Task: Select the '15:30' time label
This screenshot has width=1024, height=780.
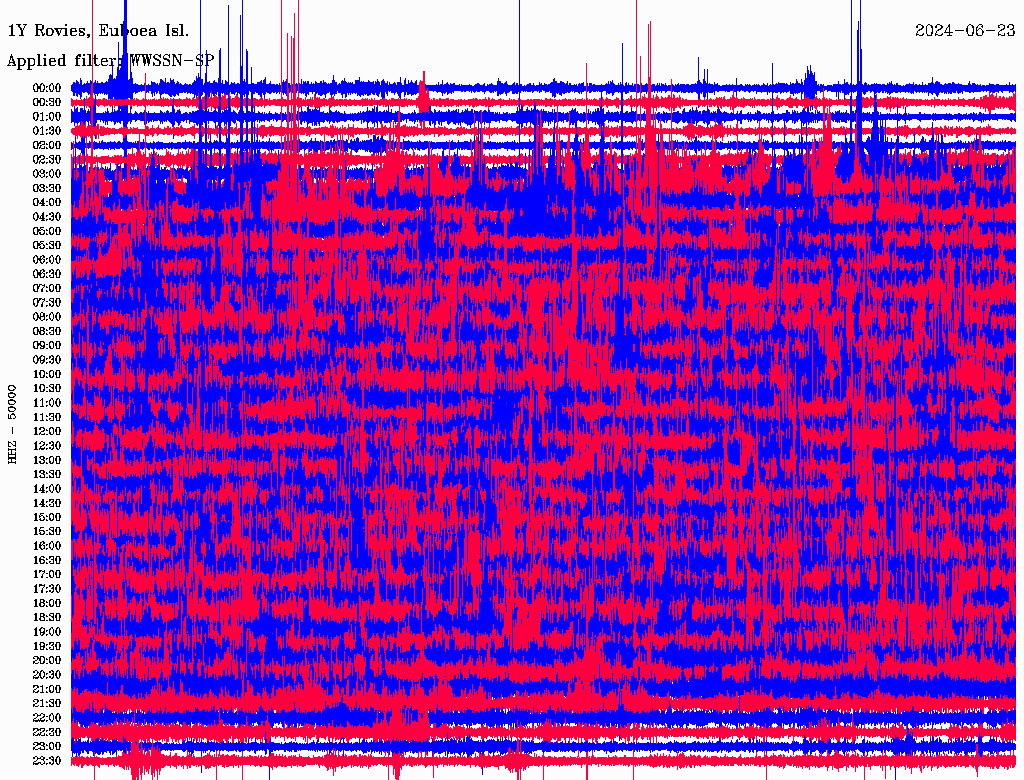Action: click(x=47, y=532)
